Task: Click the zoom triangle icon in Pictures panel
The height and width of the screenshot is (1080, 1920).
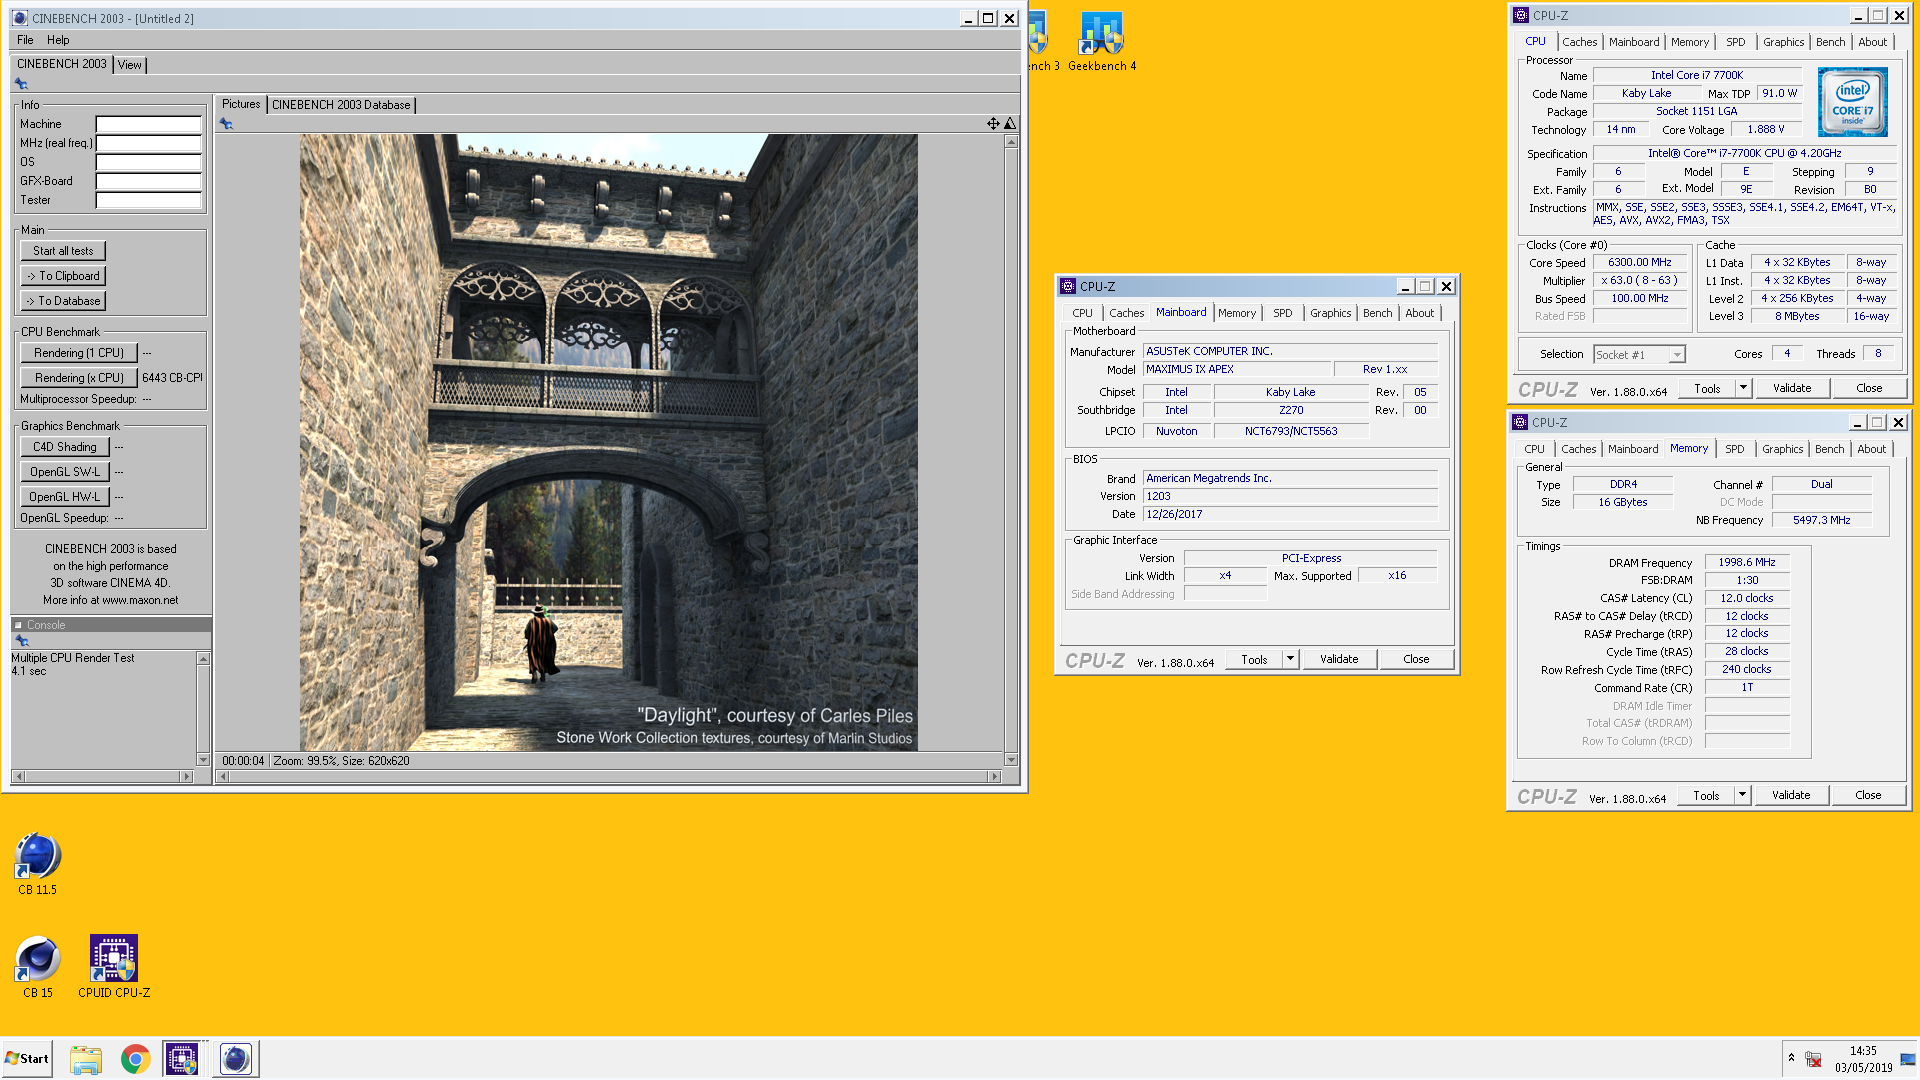Action: pos(1010,124)
